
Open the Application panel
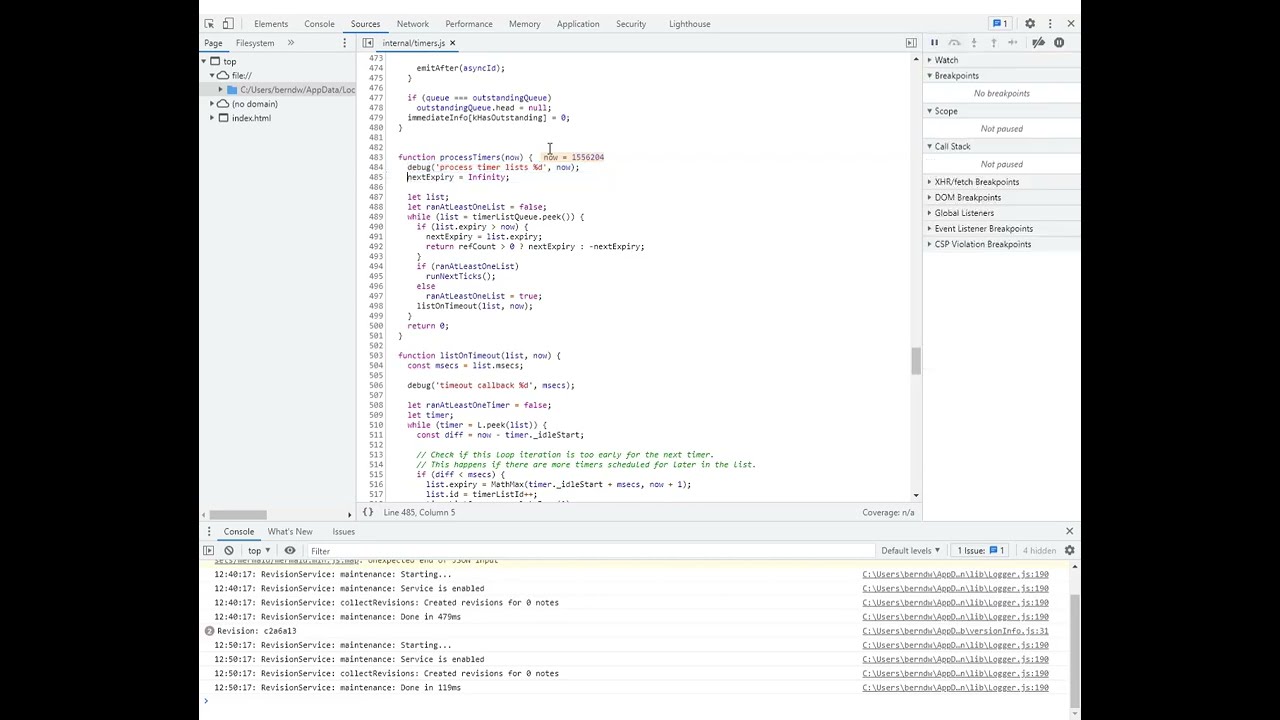point(578,24)
